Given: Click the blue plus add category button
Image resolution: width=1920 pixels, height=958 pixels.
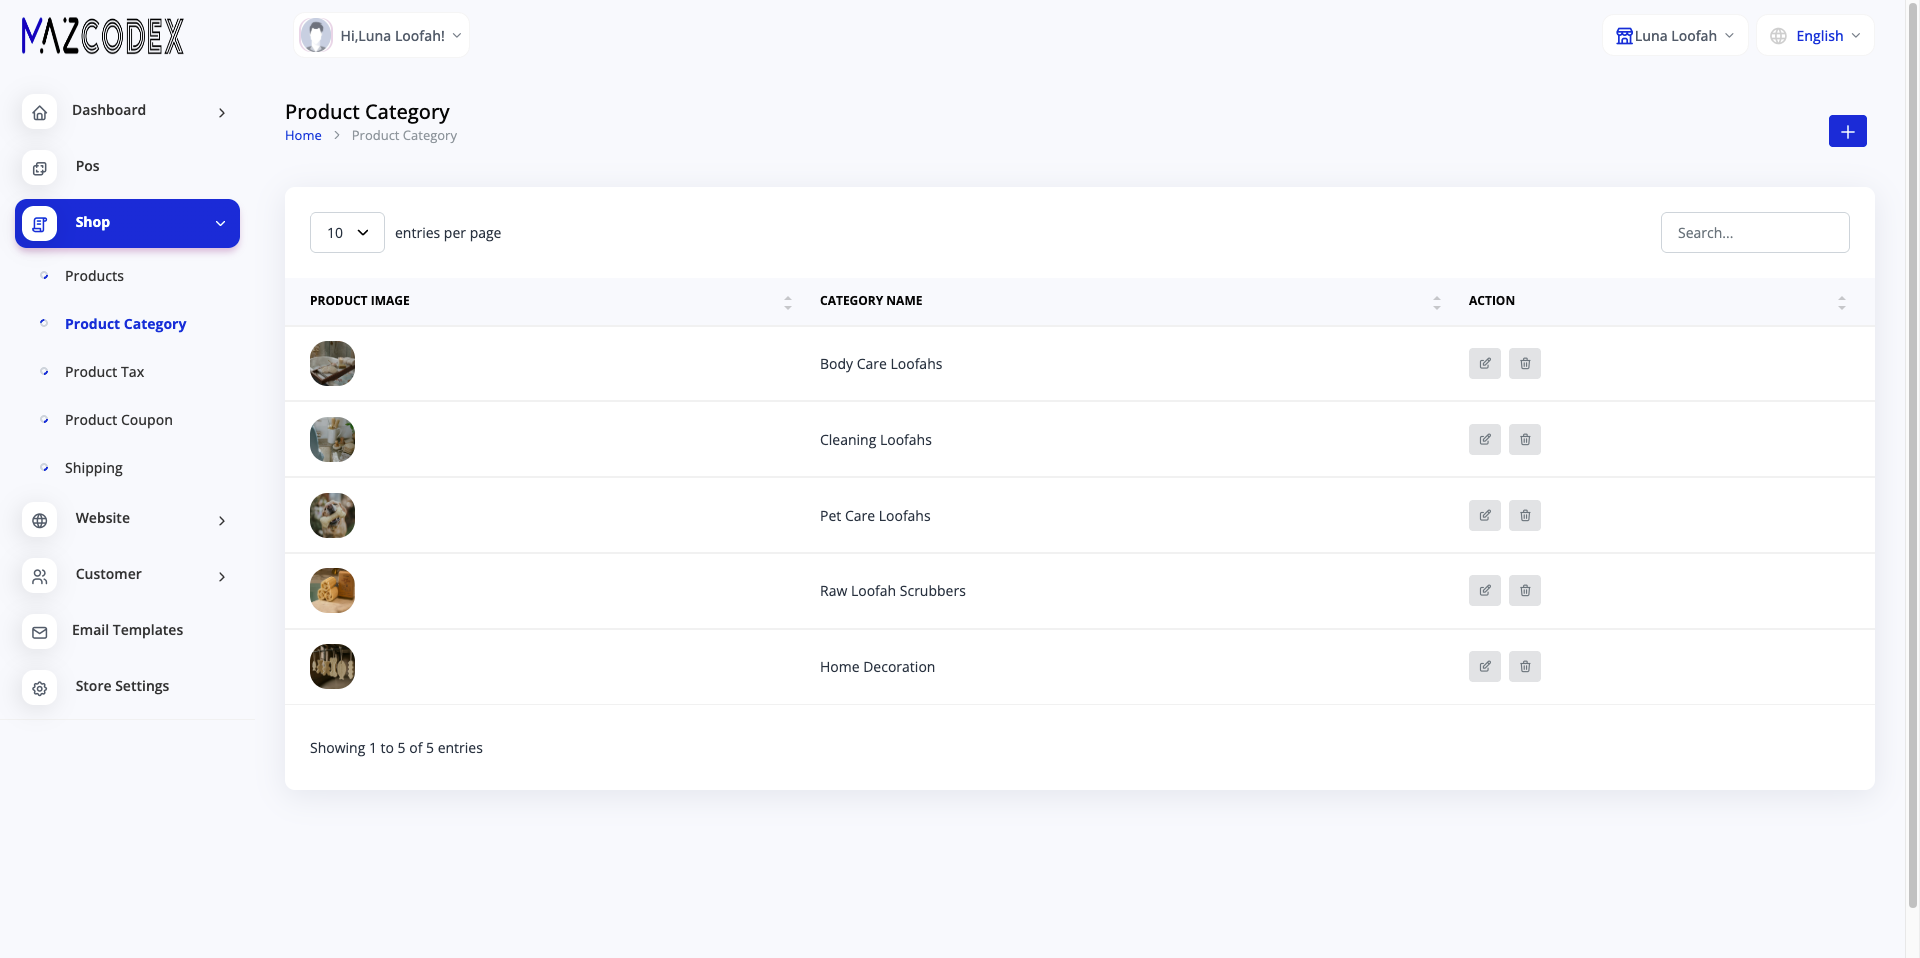Looking at the screenshot, I should (1847, 131).
